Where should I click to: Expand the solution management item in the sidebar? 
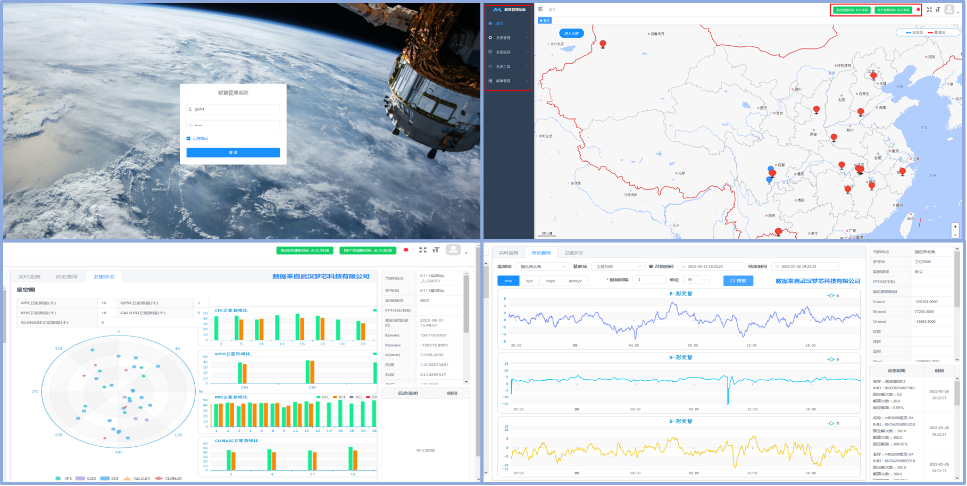508,81
